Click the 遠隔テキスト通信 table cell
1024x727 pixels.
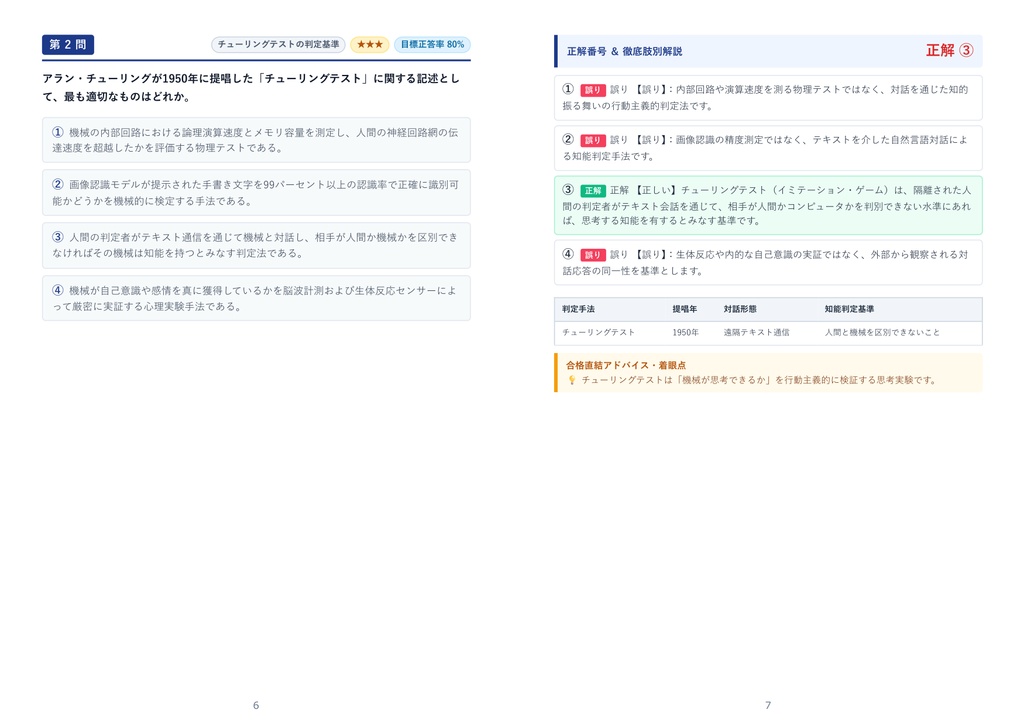click(756, 332)
